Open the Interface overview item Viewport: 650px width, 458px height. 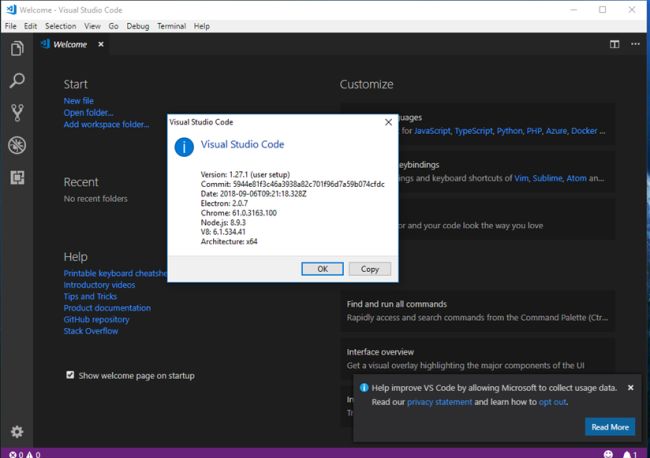[478, 359]
